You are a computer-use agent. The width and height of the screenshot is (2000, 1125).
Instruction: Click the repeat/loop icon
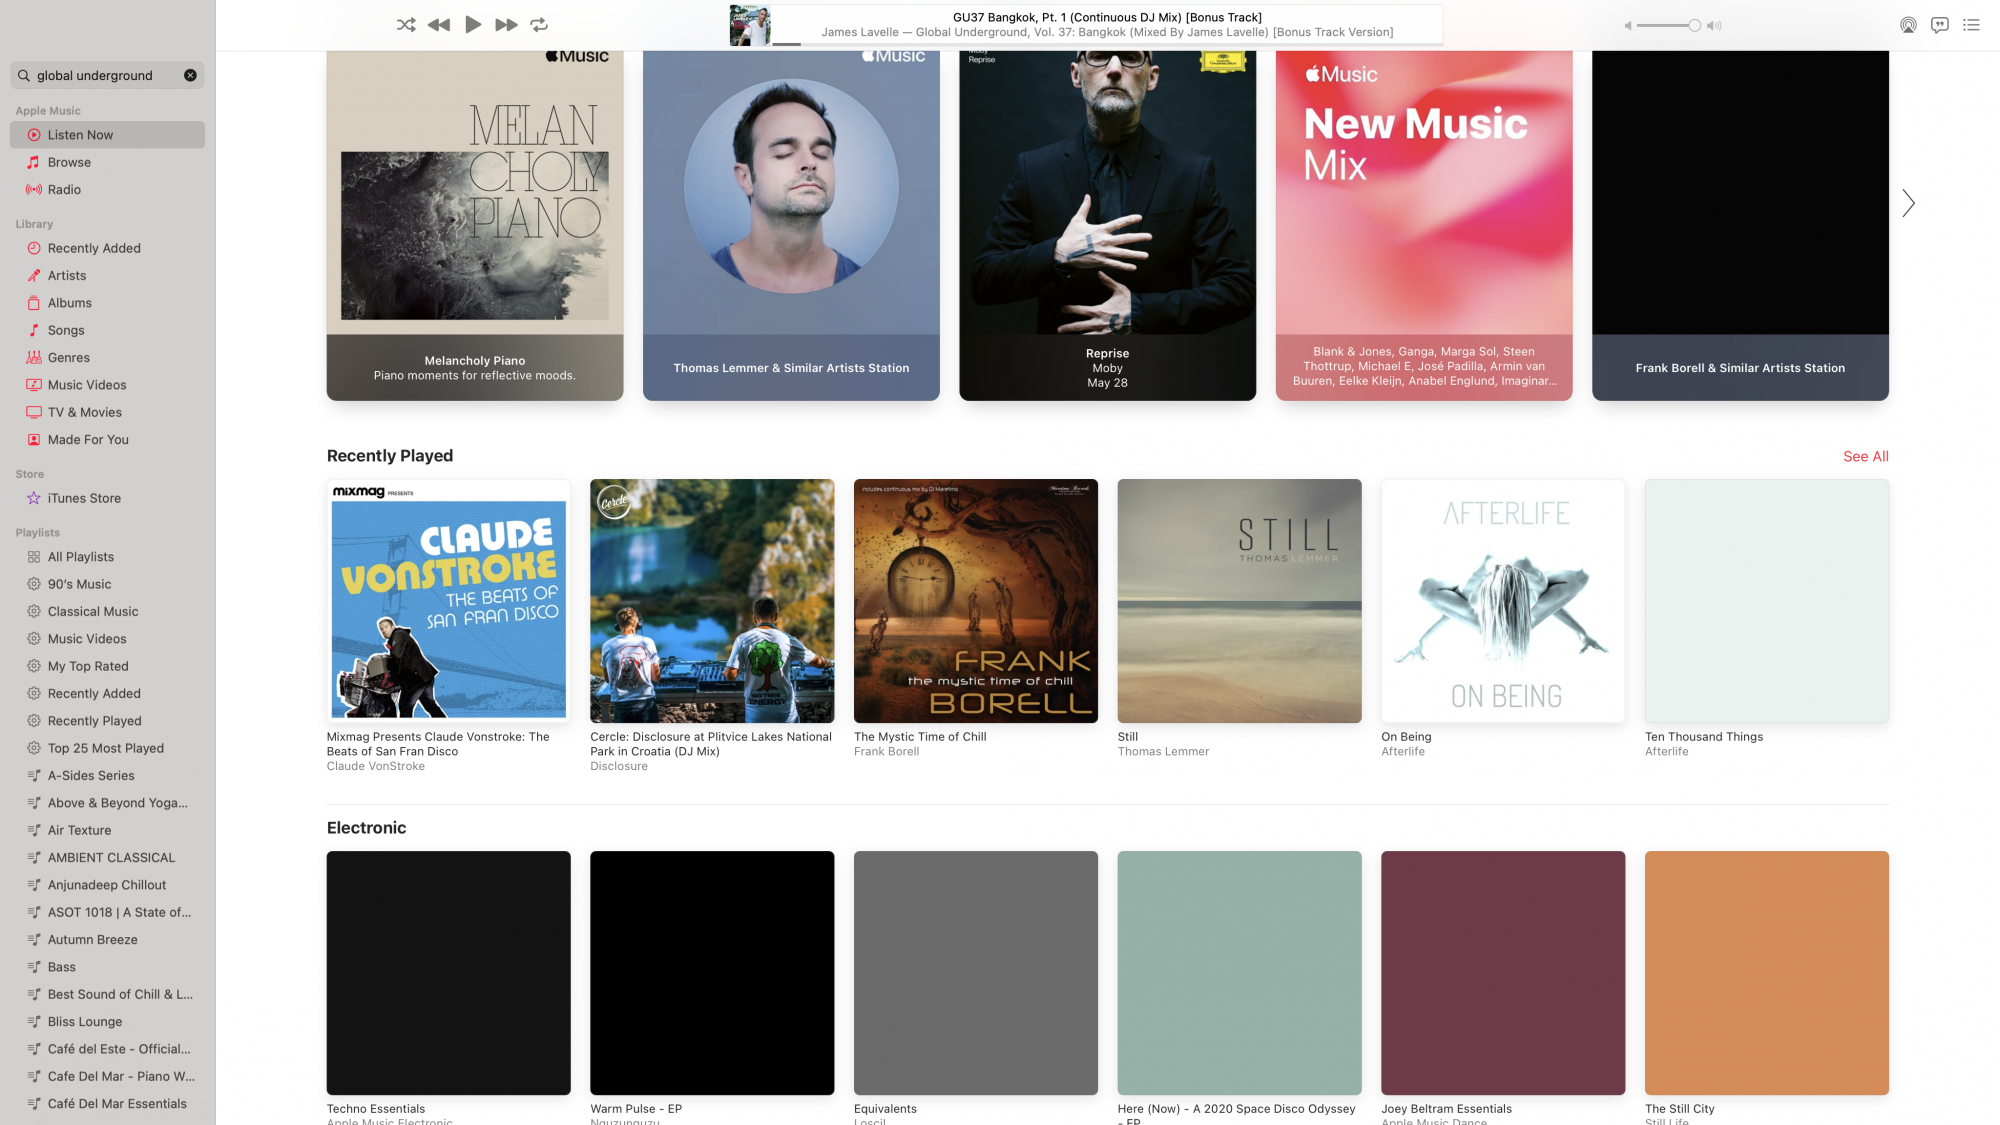pos(540,25)
